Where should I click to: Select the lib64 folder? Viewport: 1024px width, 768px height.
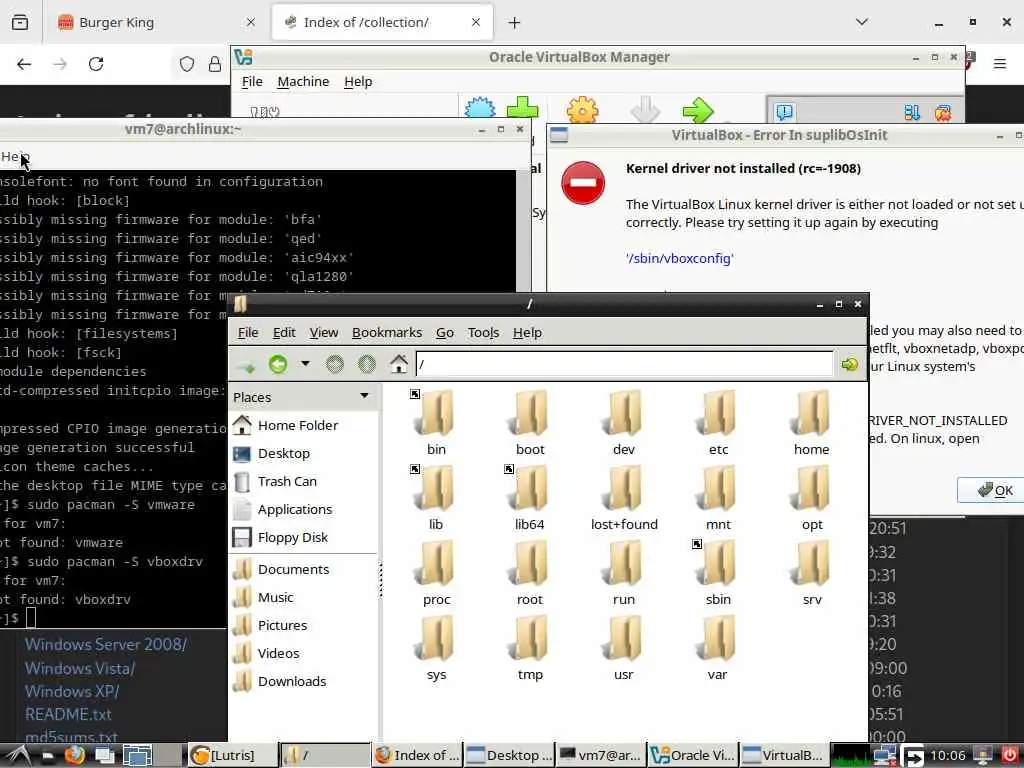point(530,489)
